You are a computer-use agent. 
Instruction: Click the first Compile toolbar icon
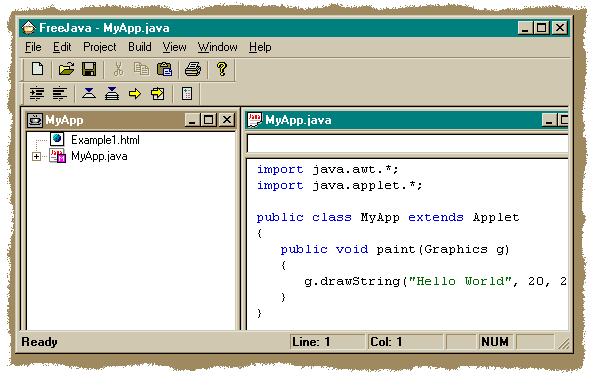click(89, 93)
